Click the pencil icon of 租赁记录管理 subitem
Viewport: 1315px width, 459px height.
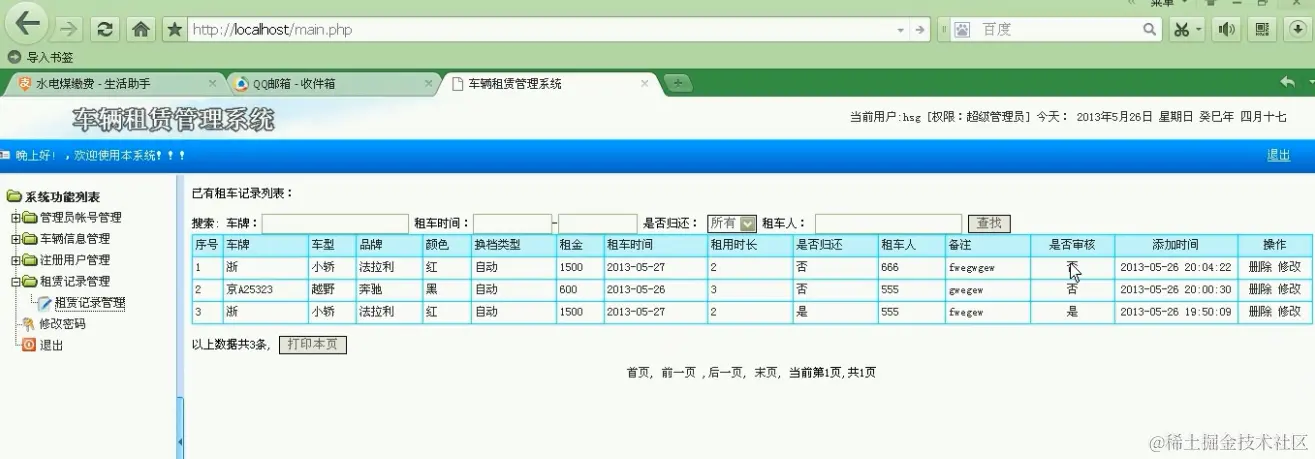pyautogui.click(x=44, y=303)
